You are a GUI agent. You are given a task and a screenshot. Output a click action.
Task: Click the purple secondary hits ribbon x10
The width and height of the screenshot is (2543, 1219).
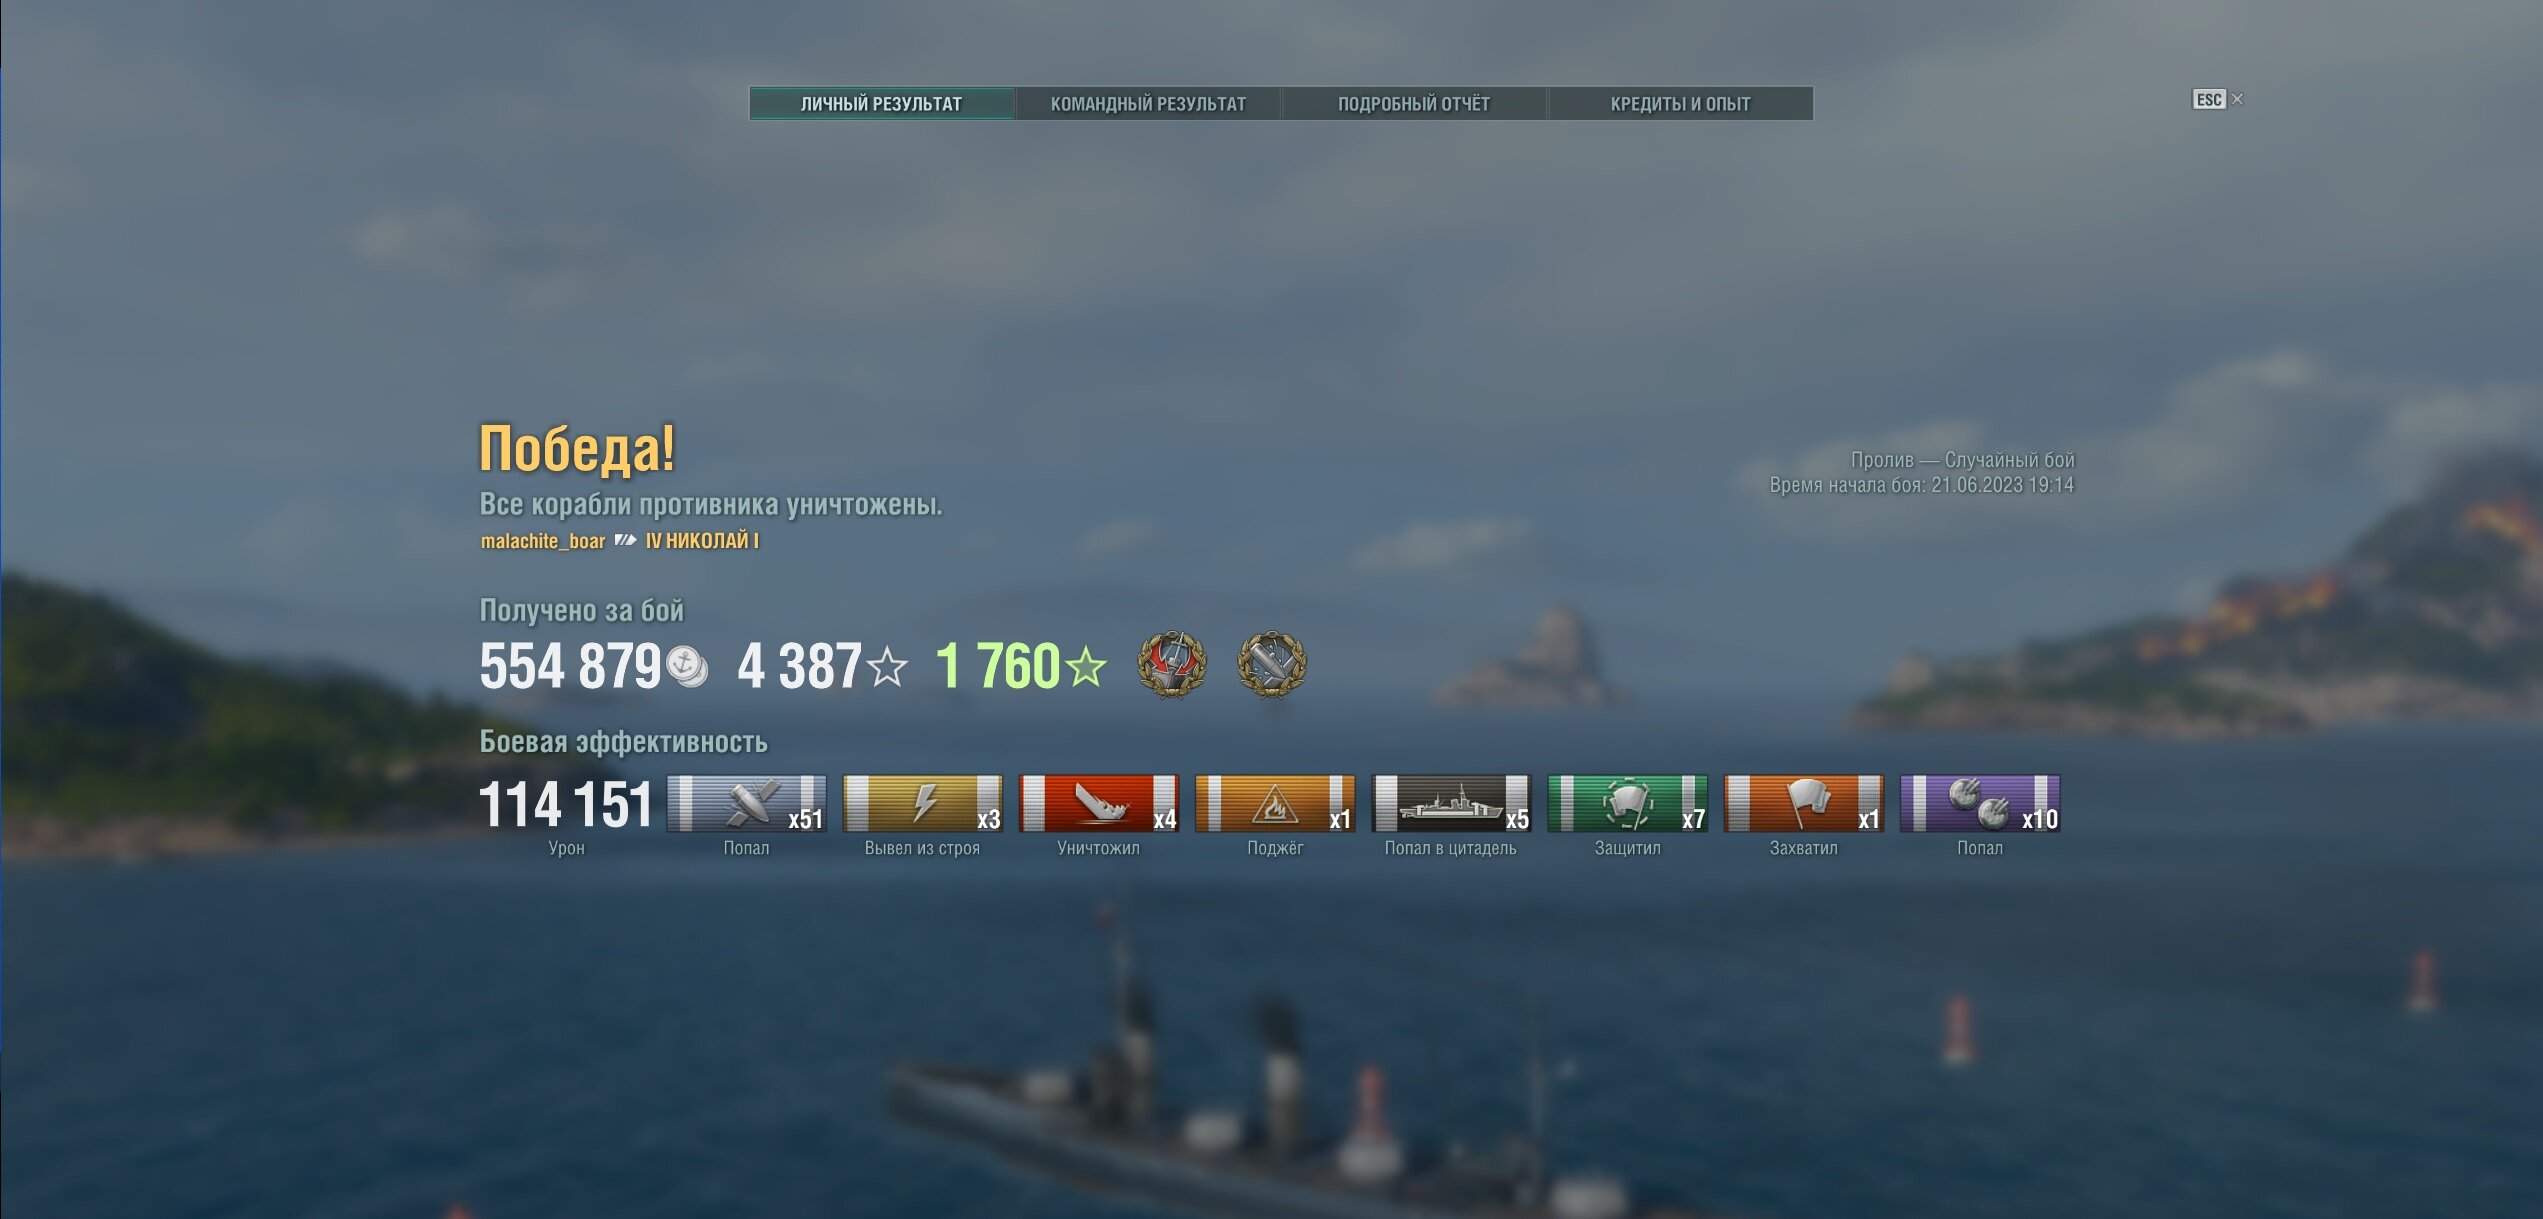pyautogui.click(x=1980, y=803)
